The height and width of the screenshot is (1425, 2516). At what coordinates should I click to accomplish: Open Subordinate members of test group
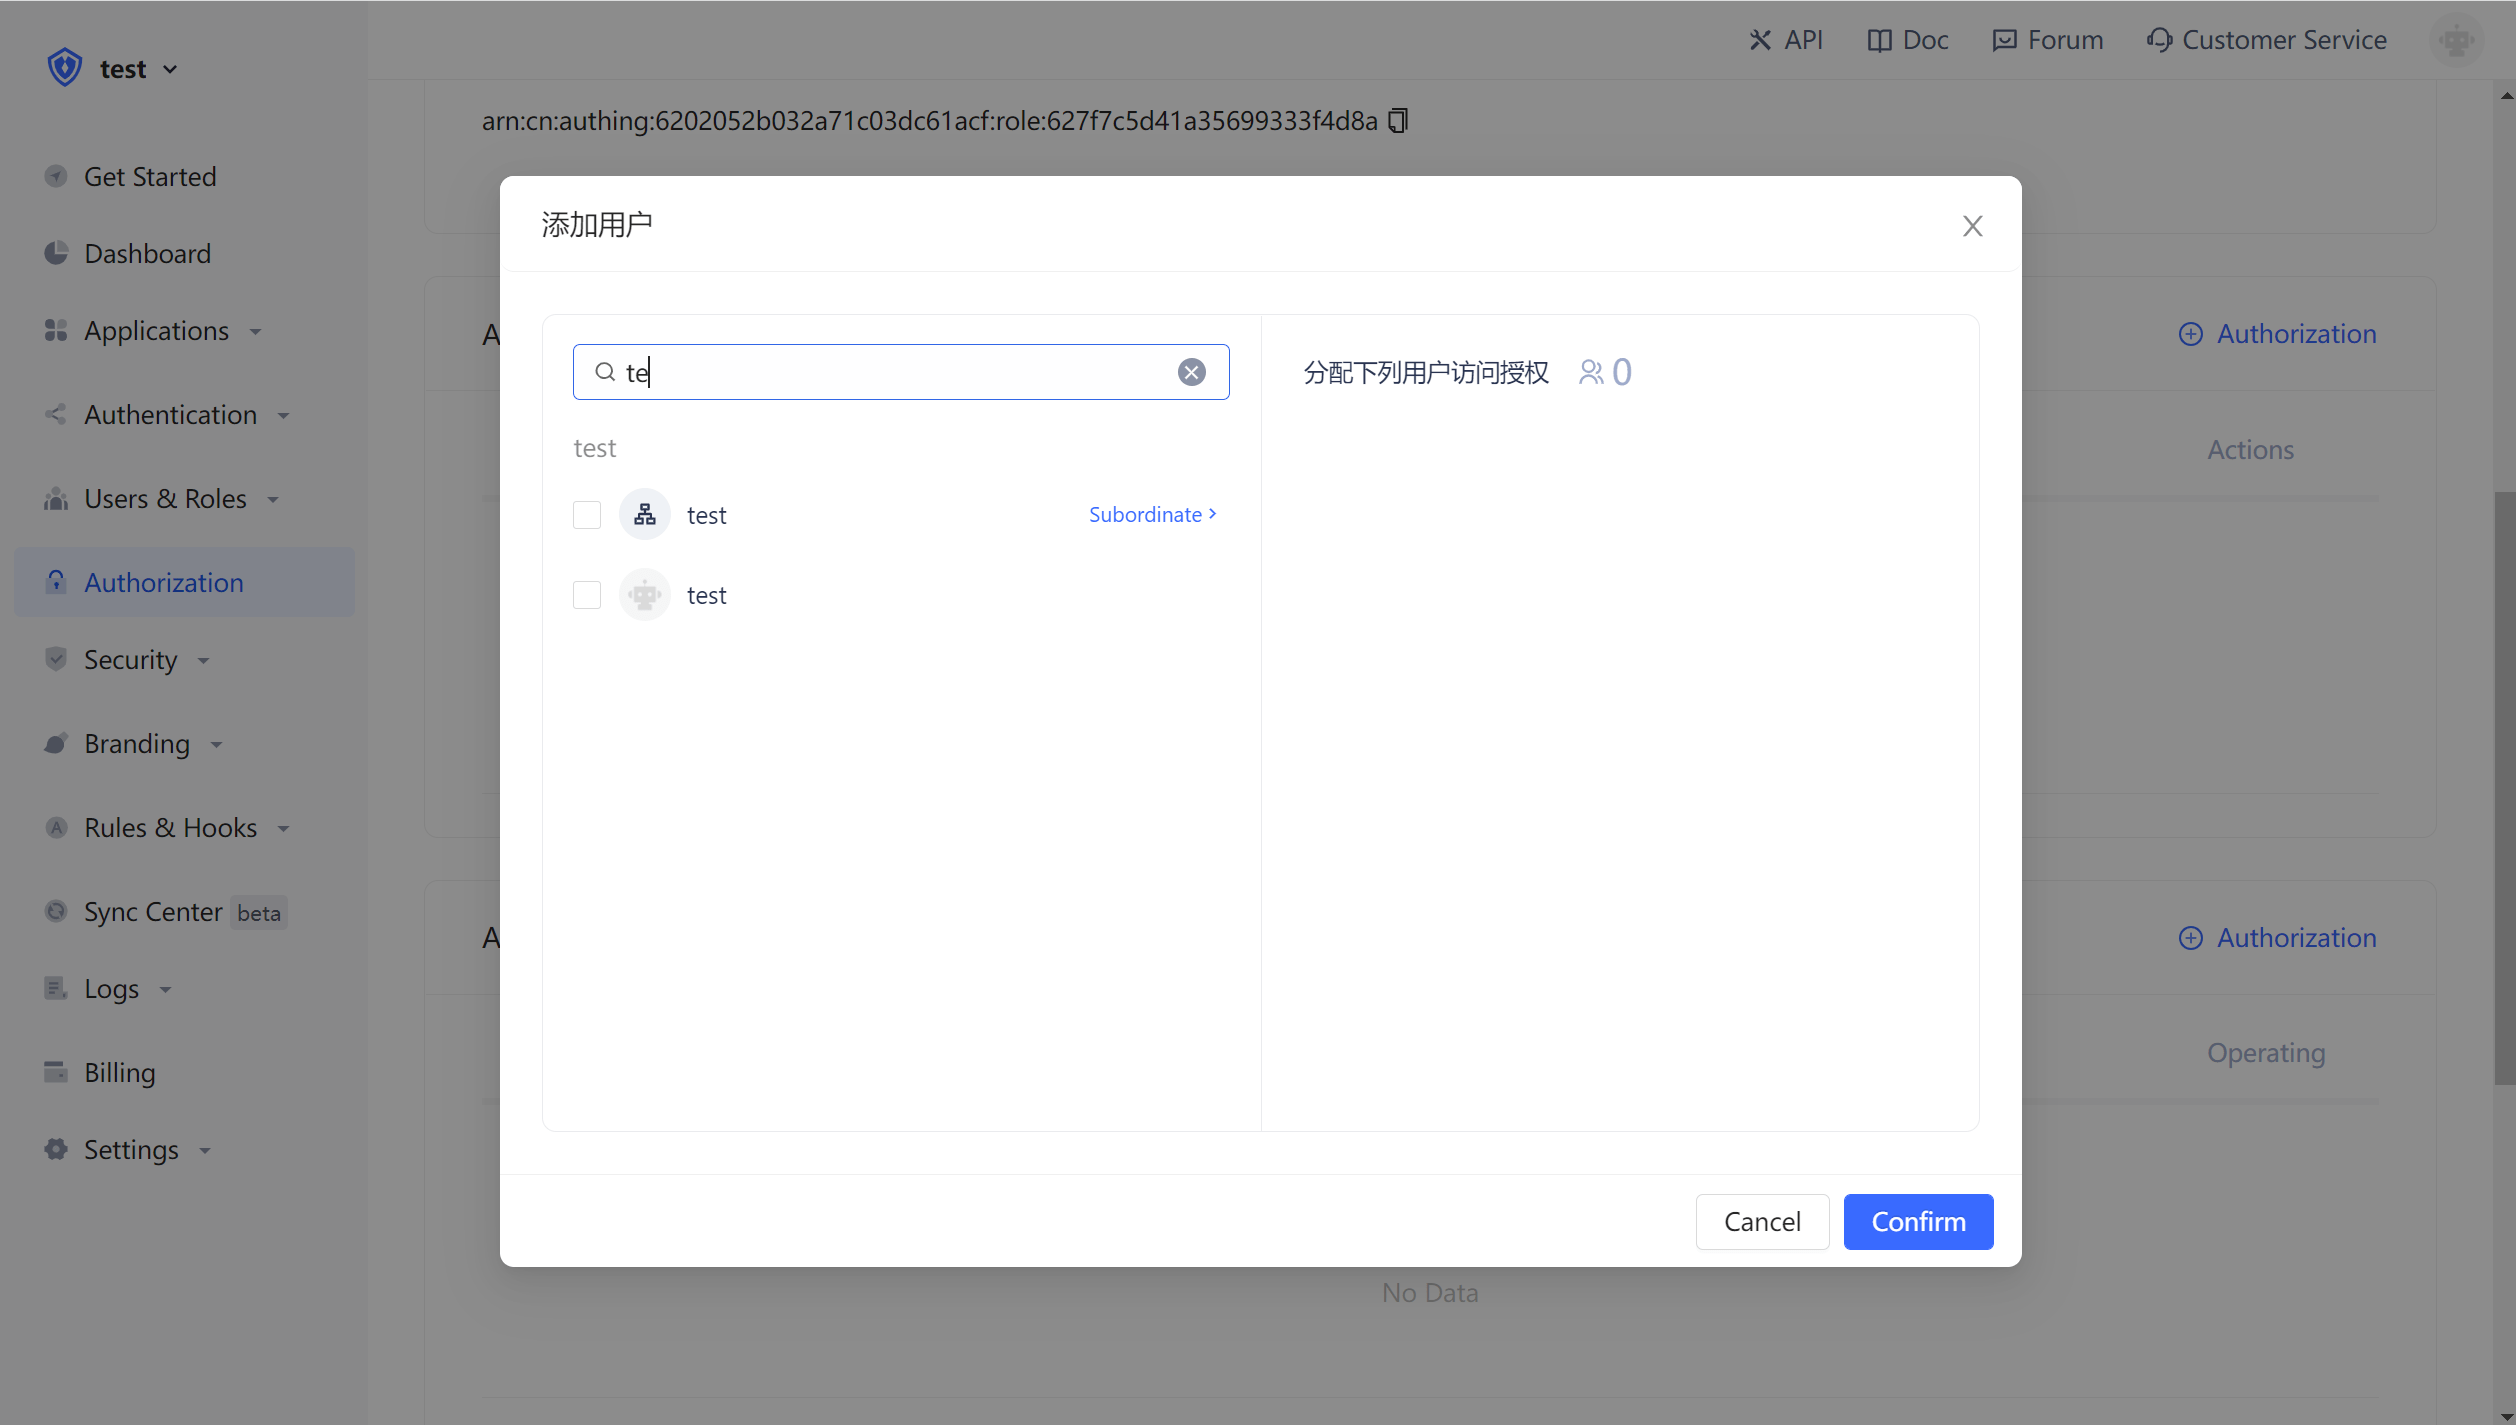tap(1151, 514)
